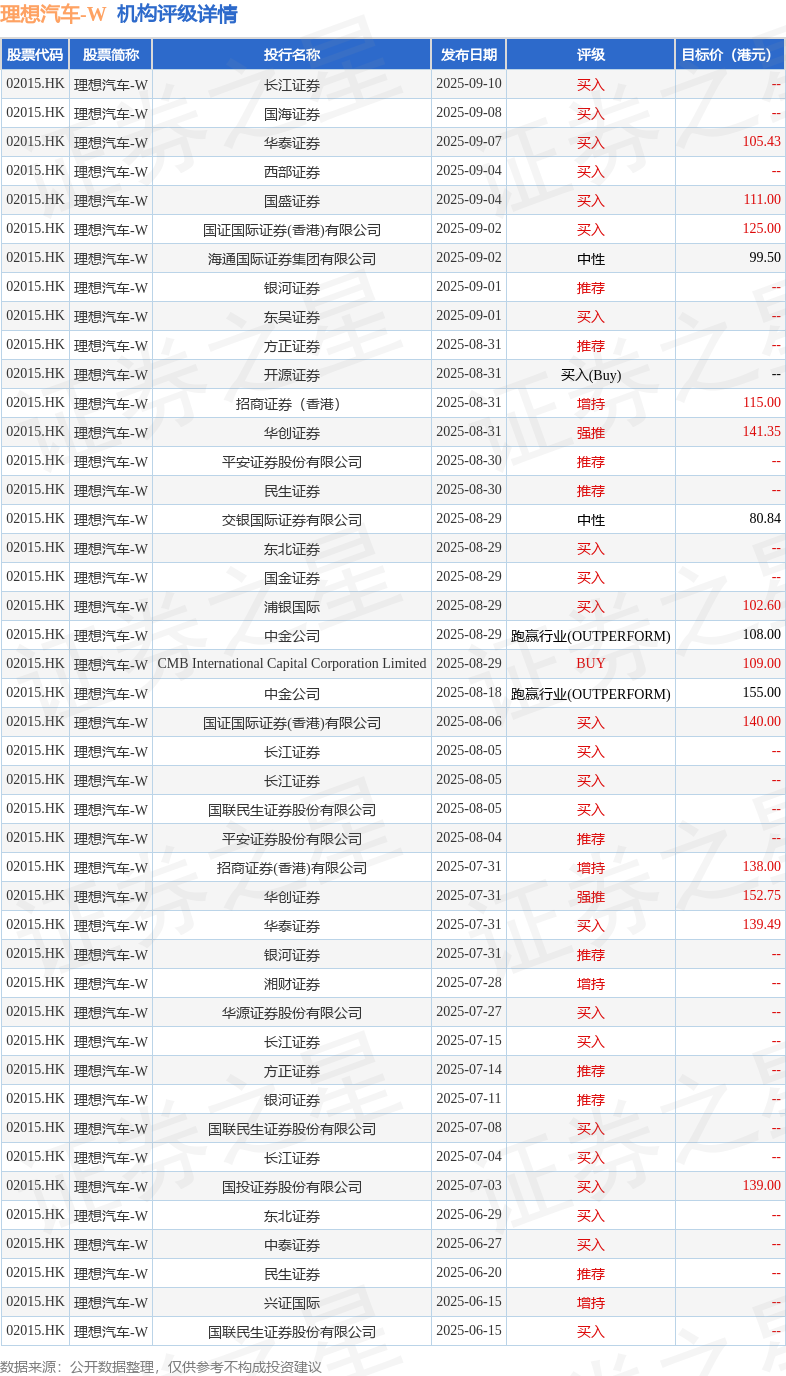The image size is (786, 1376).
Task: Click the 买入(Buy) rating cell
Action: (591, 375)
